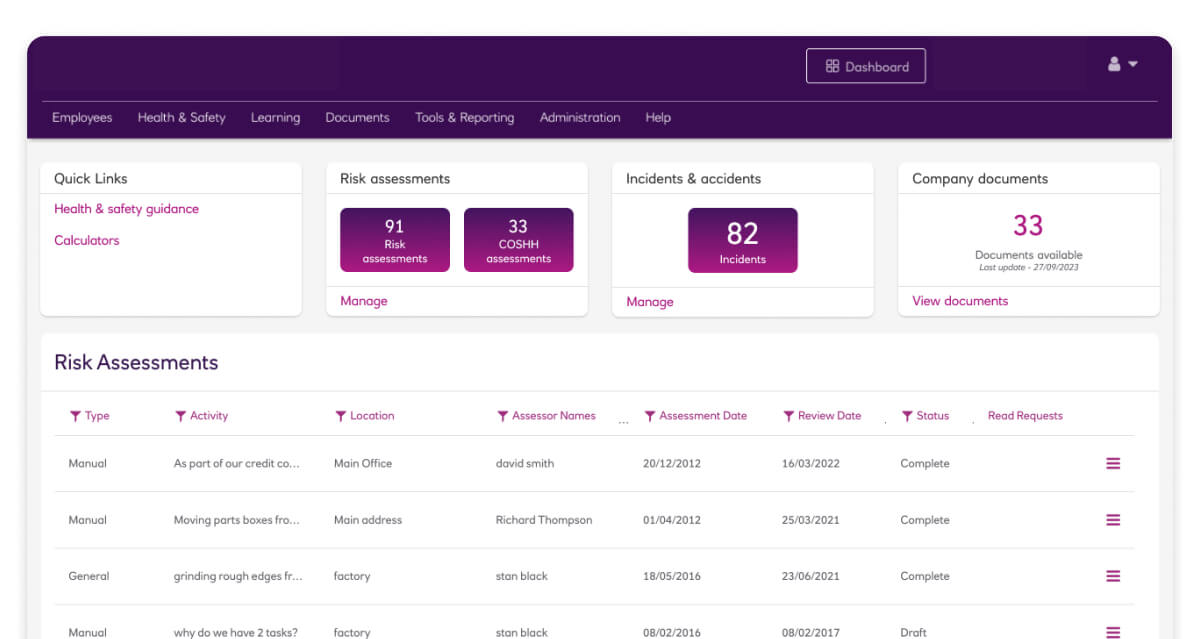Click the 82 Incidents tile
Viewport: 1200px width, 639px height.
point(743,240)
